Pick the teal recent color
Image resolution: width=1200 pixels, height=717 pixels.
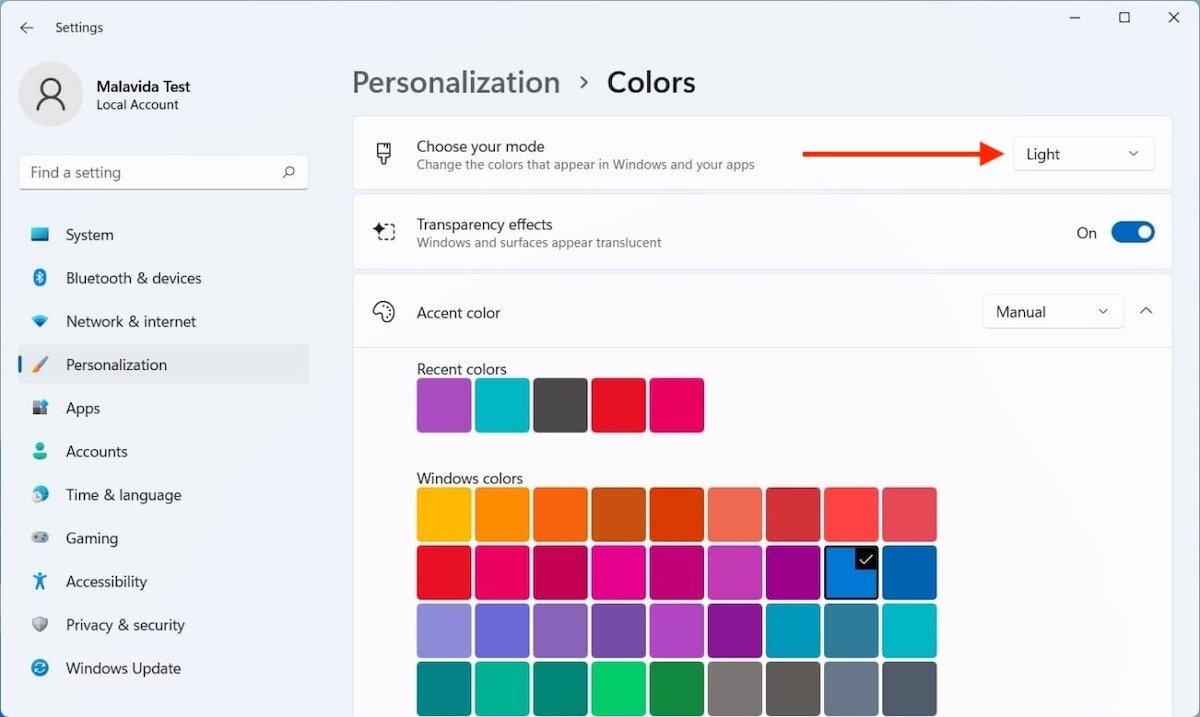point(502,405)
